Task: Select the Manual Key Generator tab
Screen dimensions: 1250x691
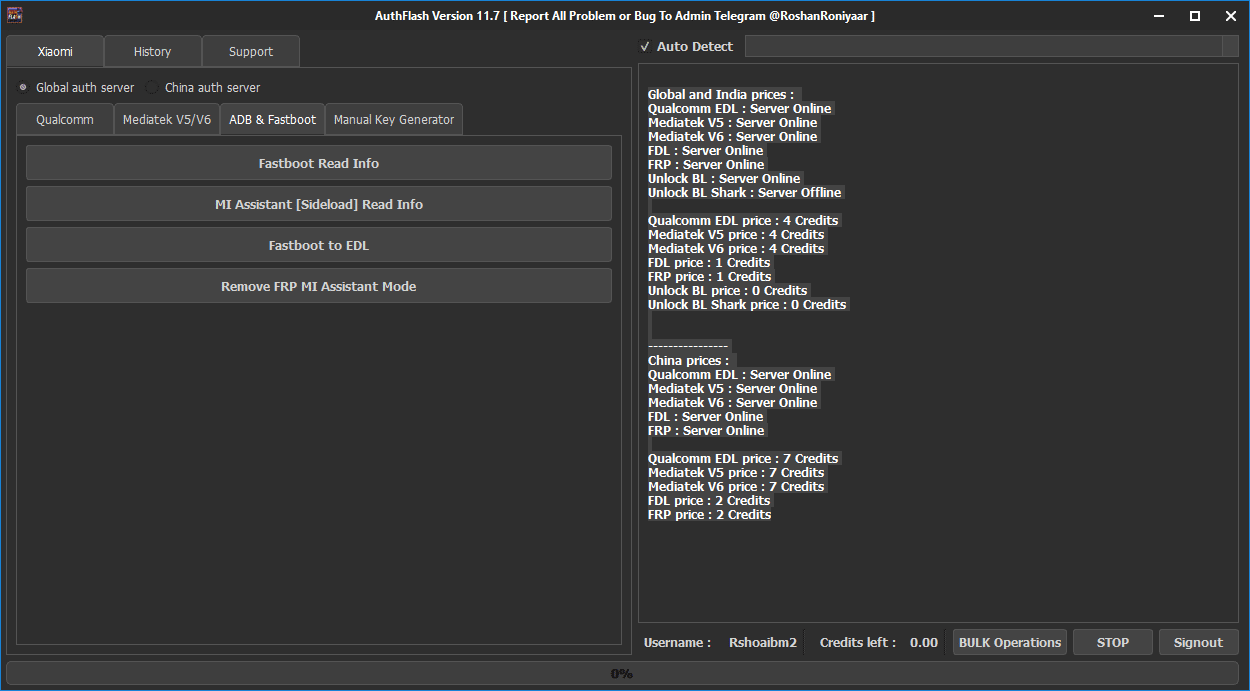Action: (393, 120)
